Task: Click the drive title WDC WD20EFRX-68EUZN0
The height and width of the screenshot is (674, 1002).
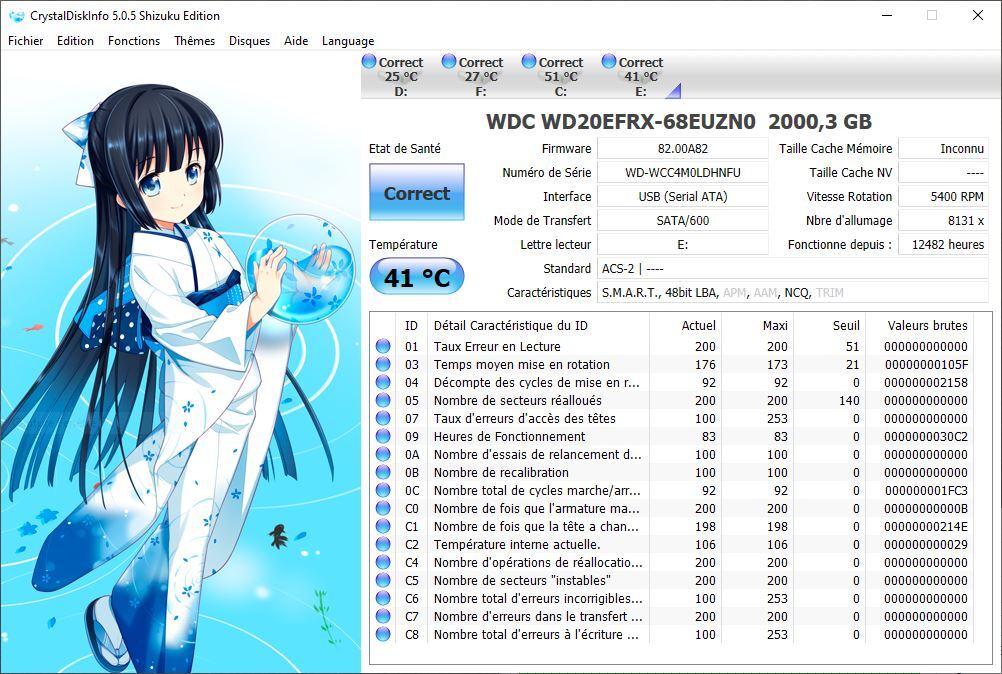Action: point(620,121)
